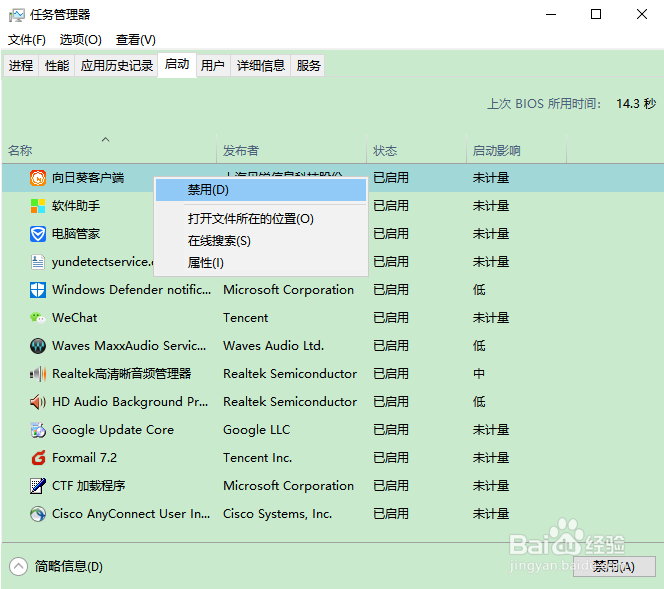The height and width of the screenshot is (589, 664).
Task: Click the 软件助手 colorful icon
Action: (38, 206)
